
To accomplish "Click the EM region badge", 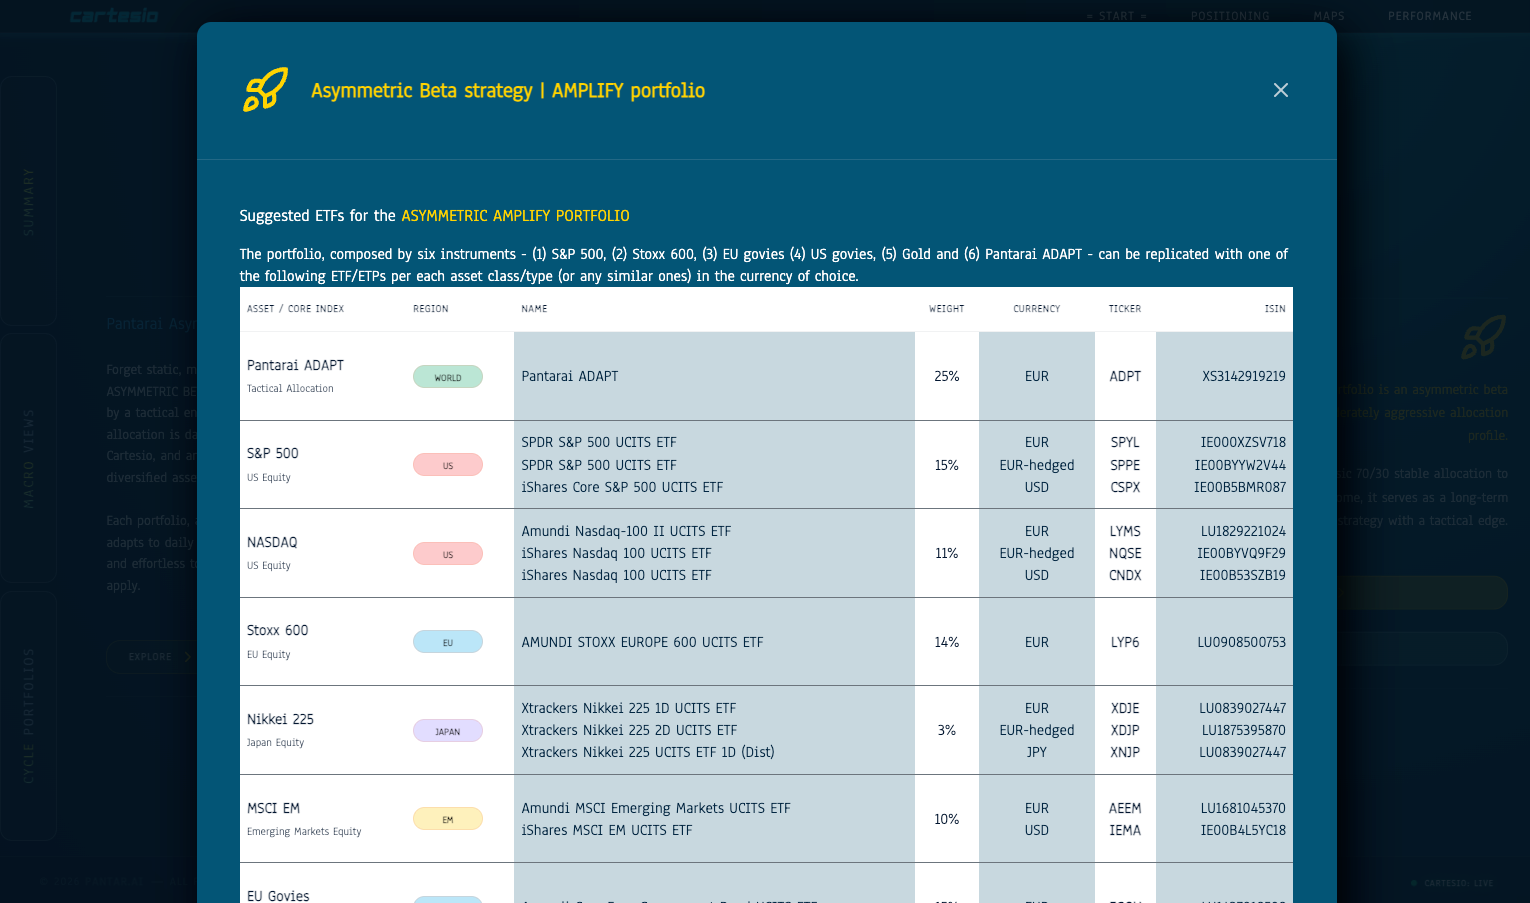I will [x=448, y=819].
